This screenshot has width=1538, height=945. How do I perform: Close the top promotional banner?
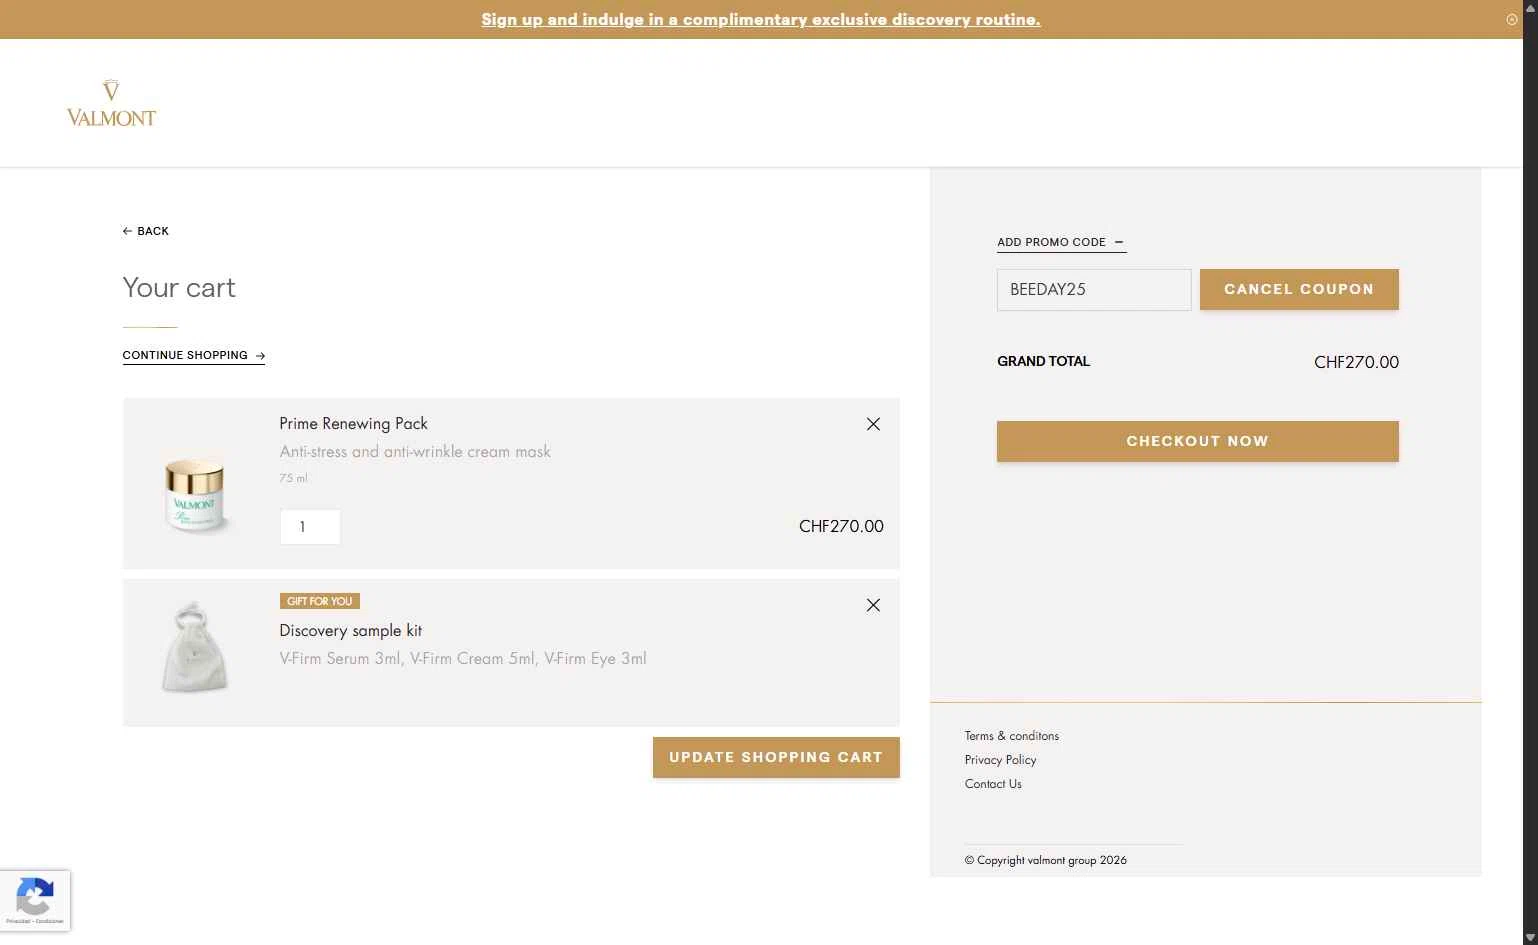tap(1511, 19)
